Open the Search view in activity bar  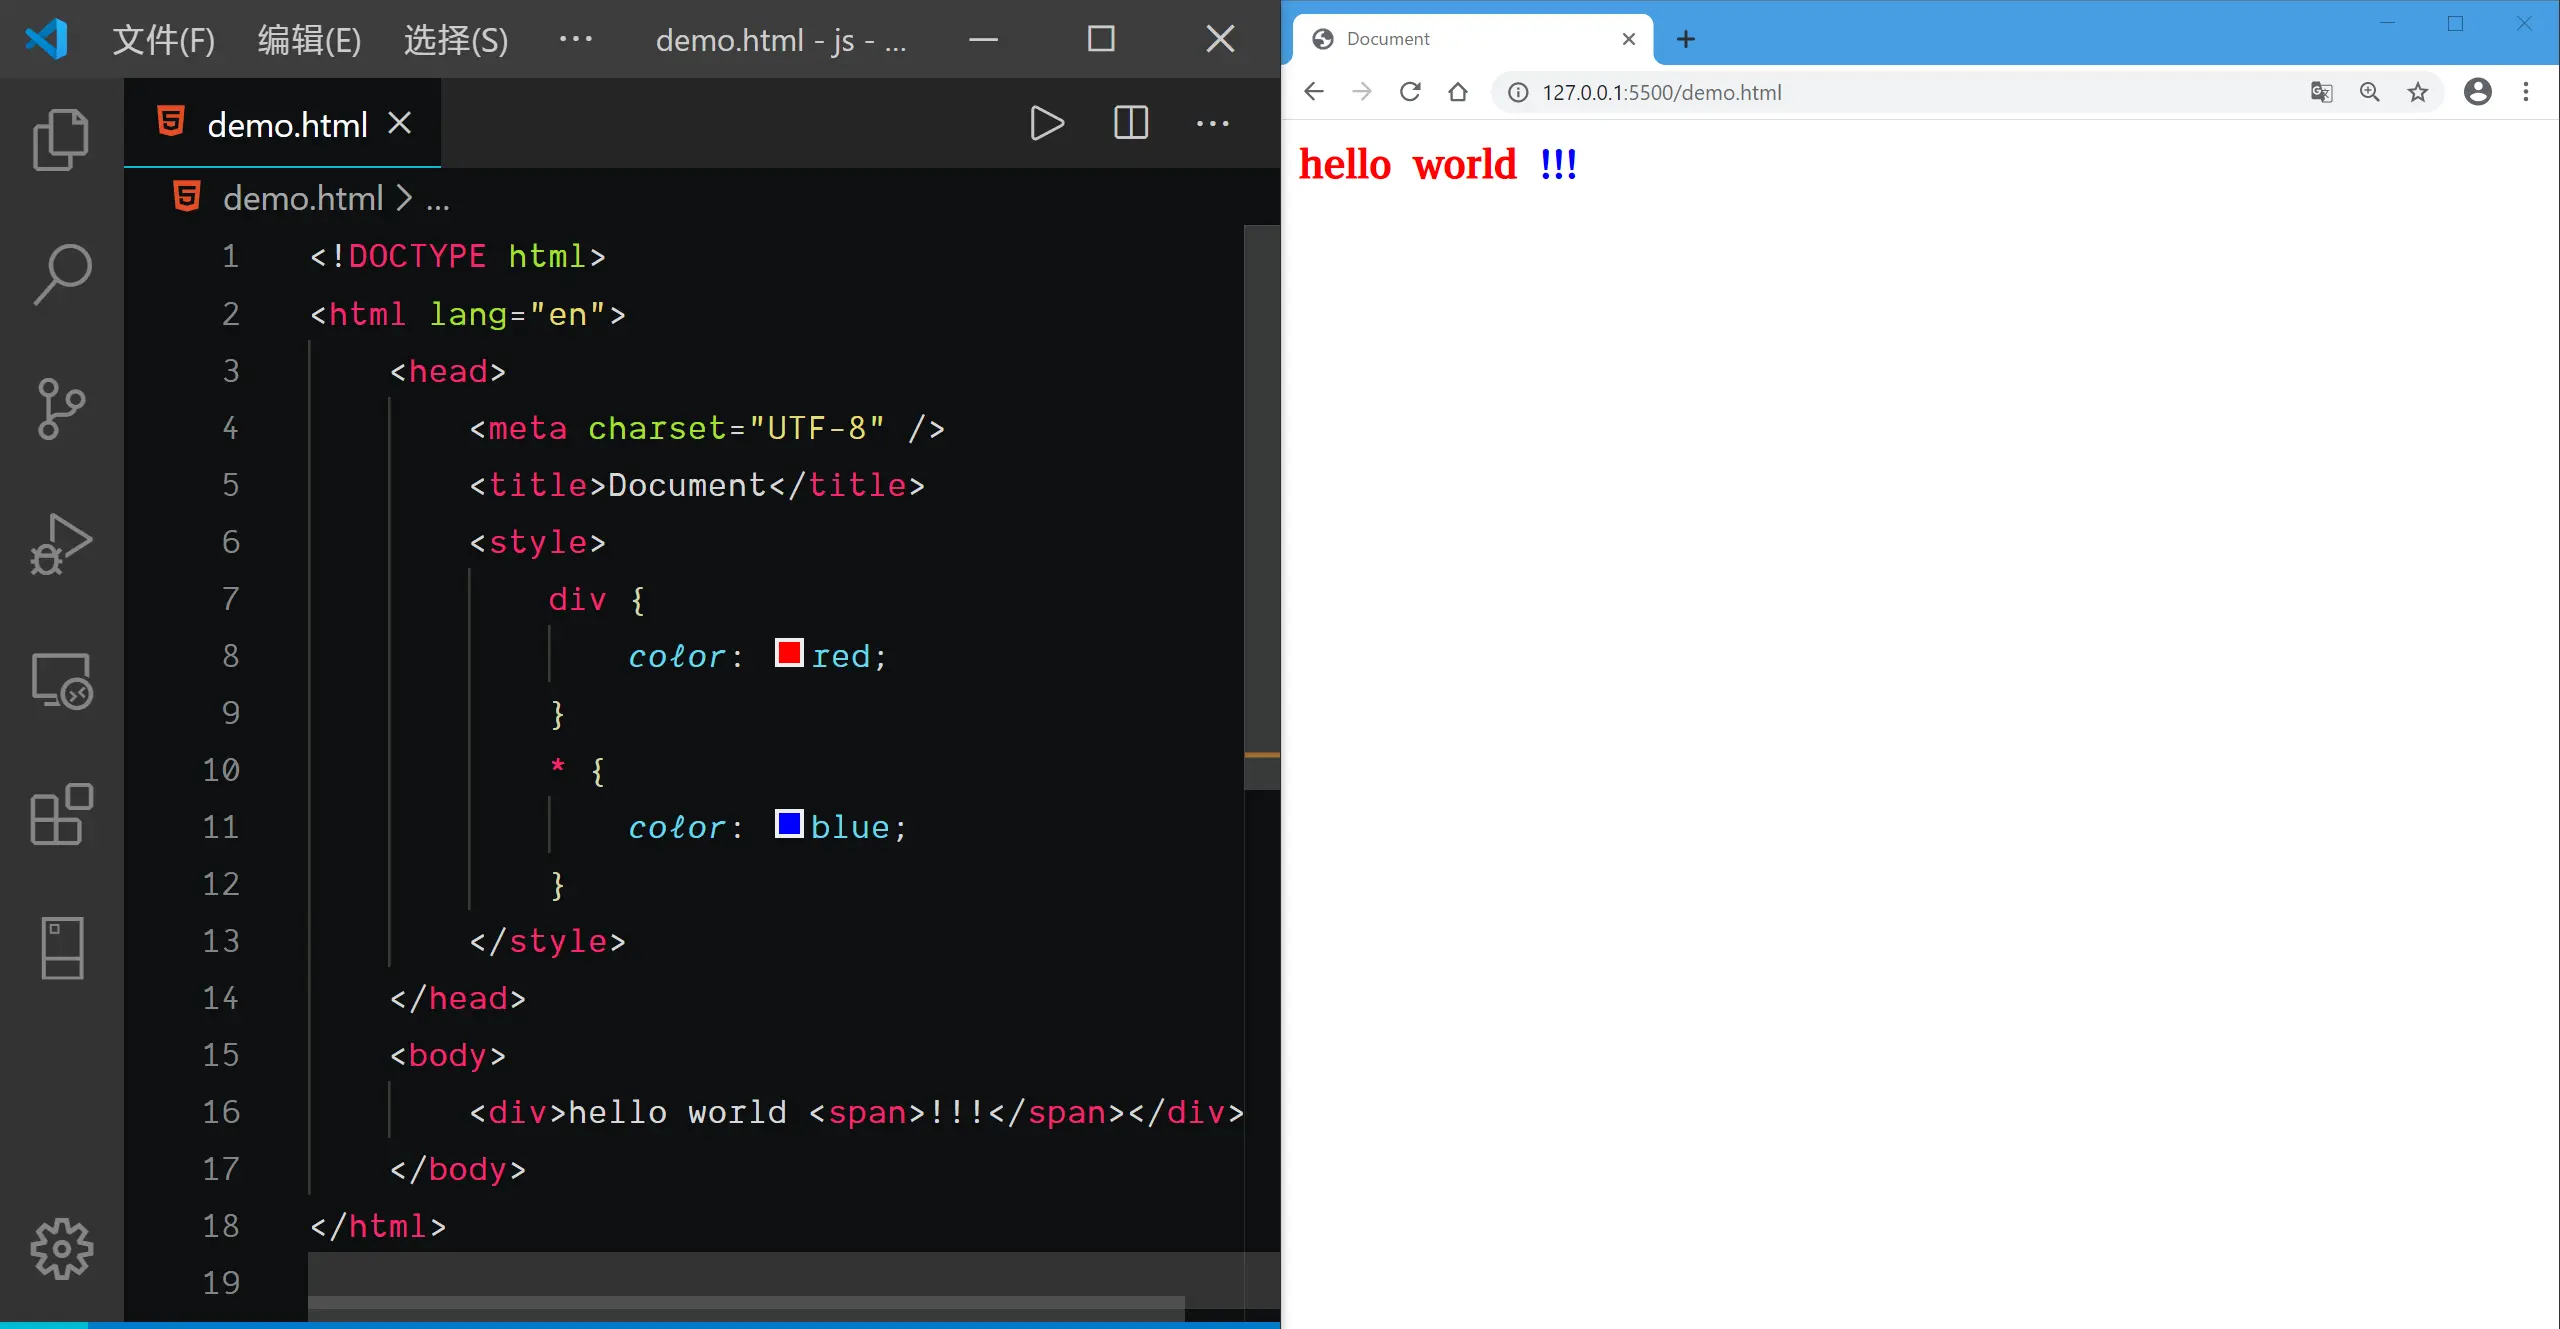(61, 274)
